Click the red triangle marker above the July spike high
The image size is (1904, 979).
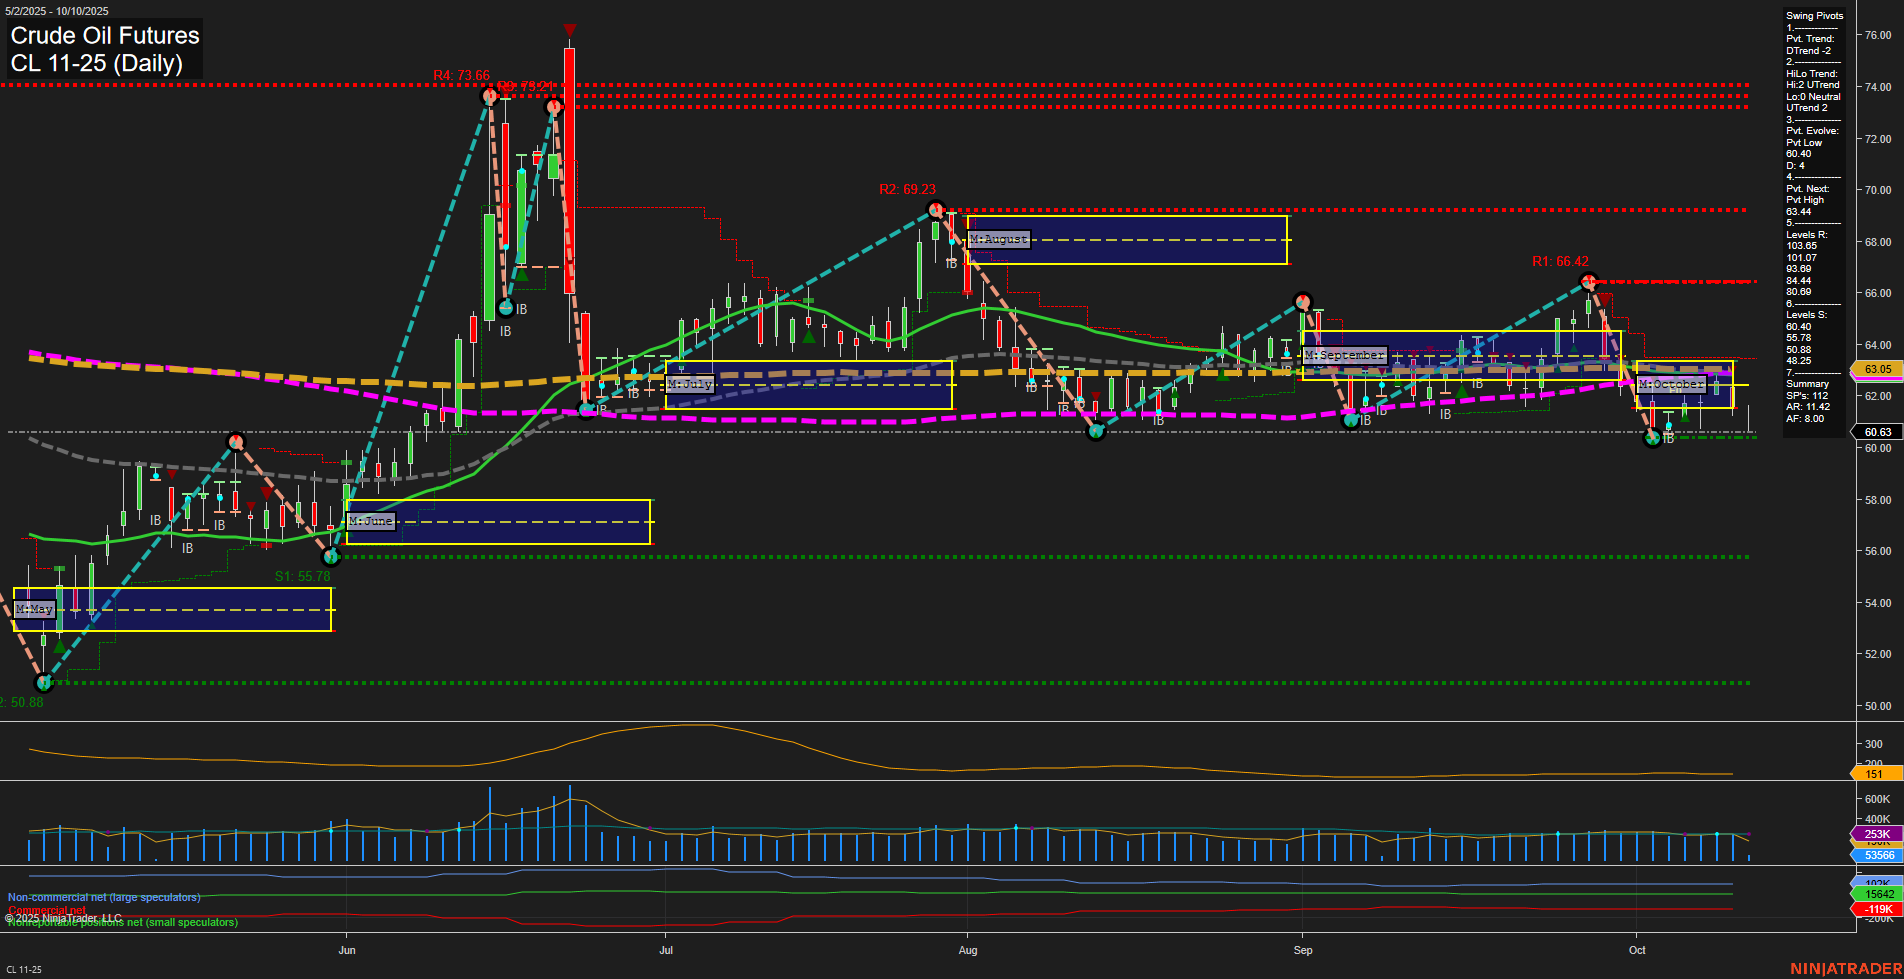pos(569,31)
